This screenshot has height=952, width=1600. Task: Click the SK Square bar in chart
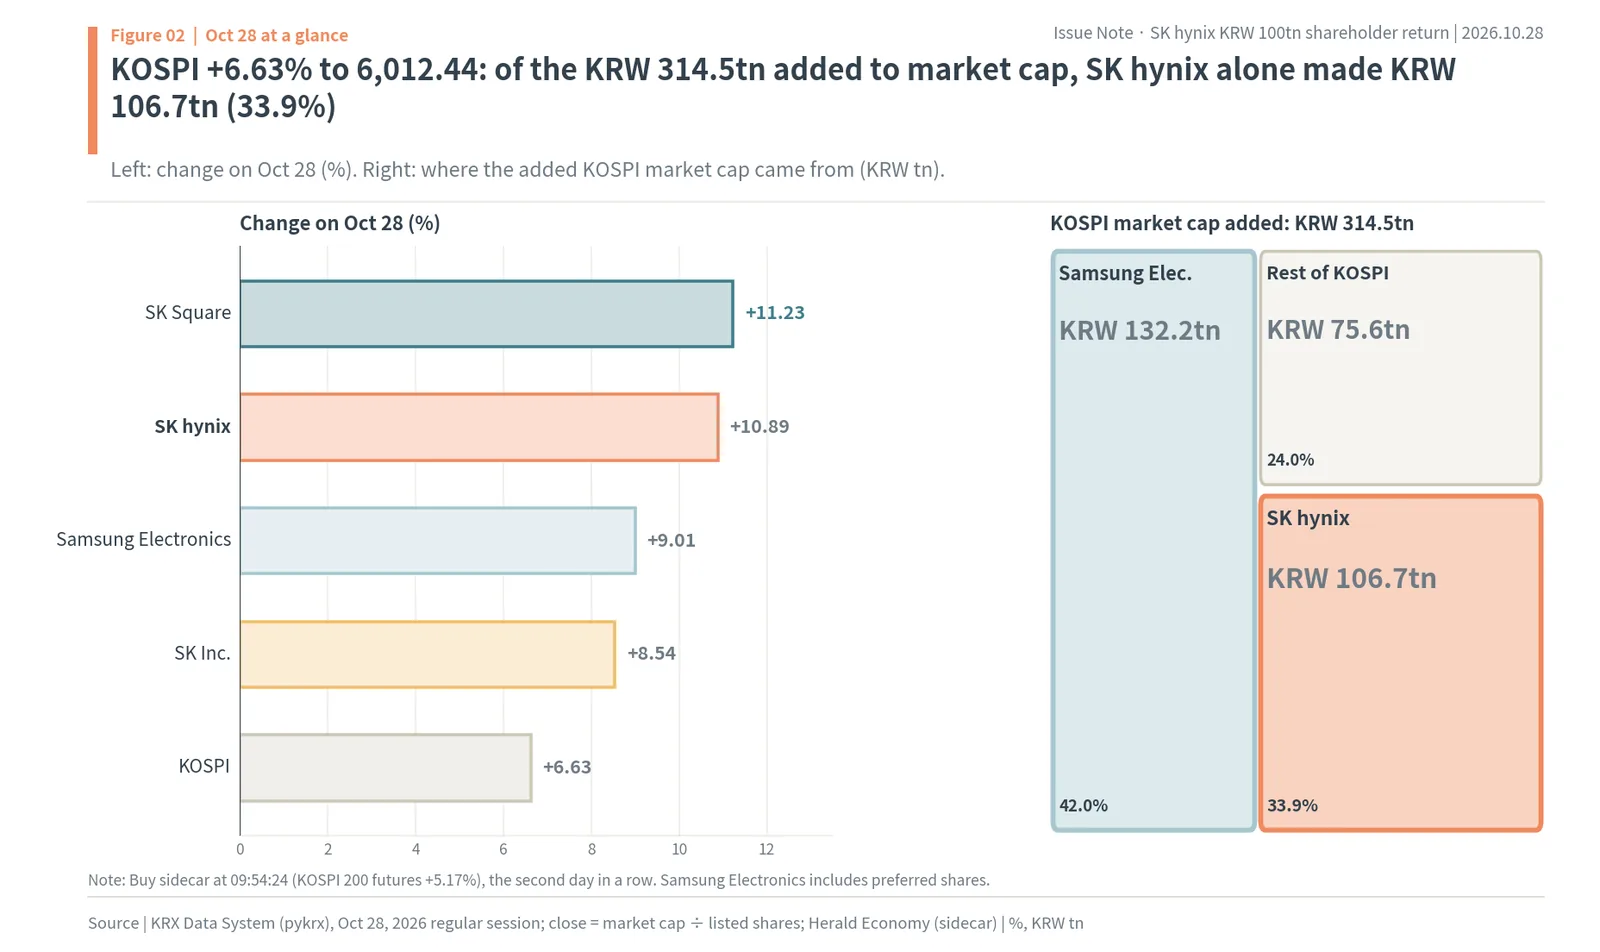487,314
